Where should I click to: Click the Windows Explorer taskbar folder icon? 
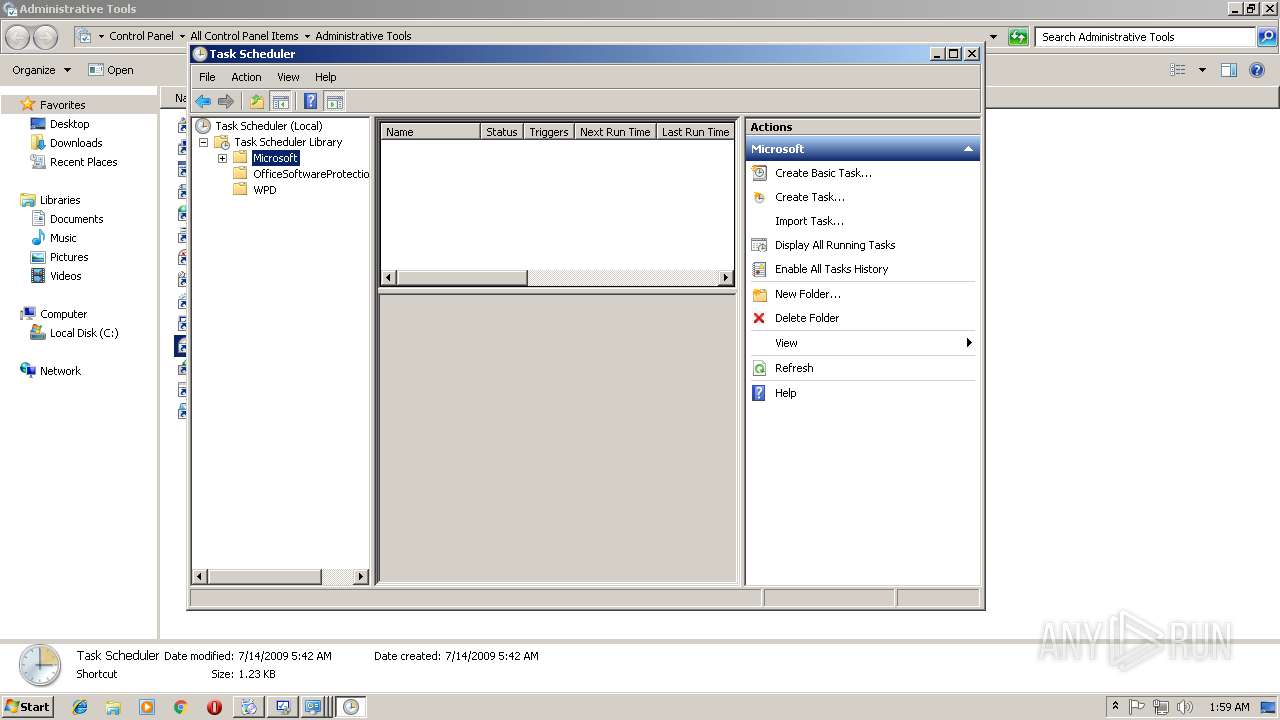pos(113,707)
